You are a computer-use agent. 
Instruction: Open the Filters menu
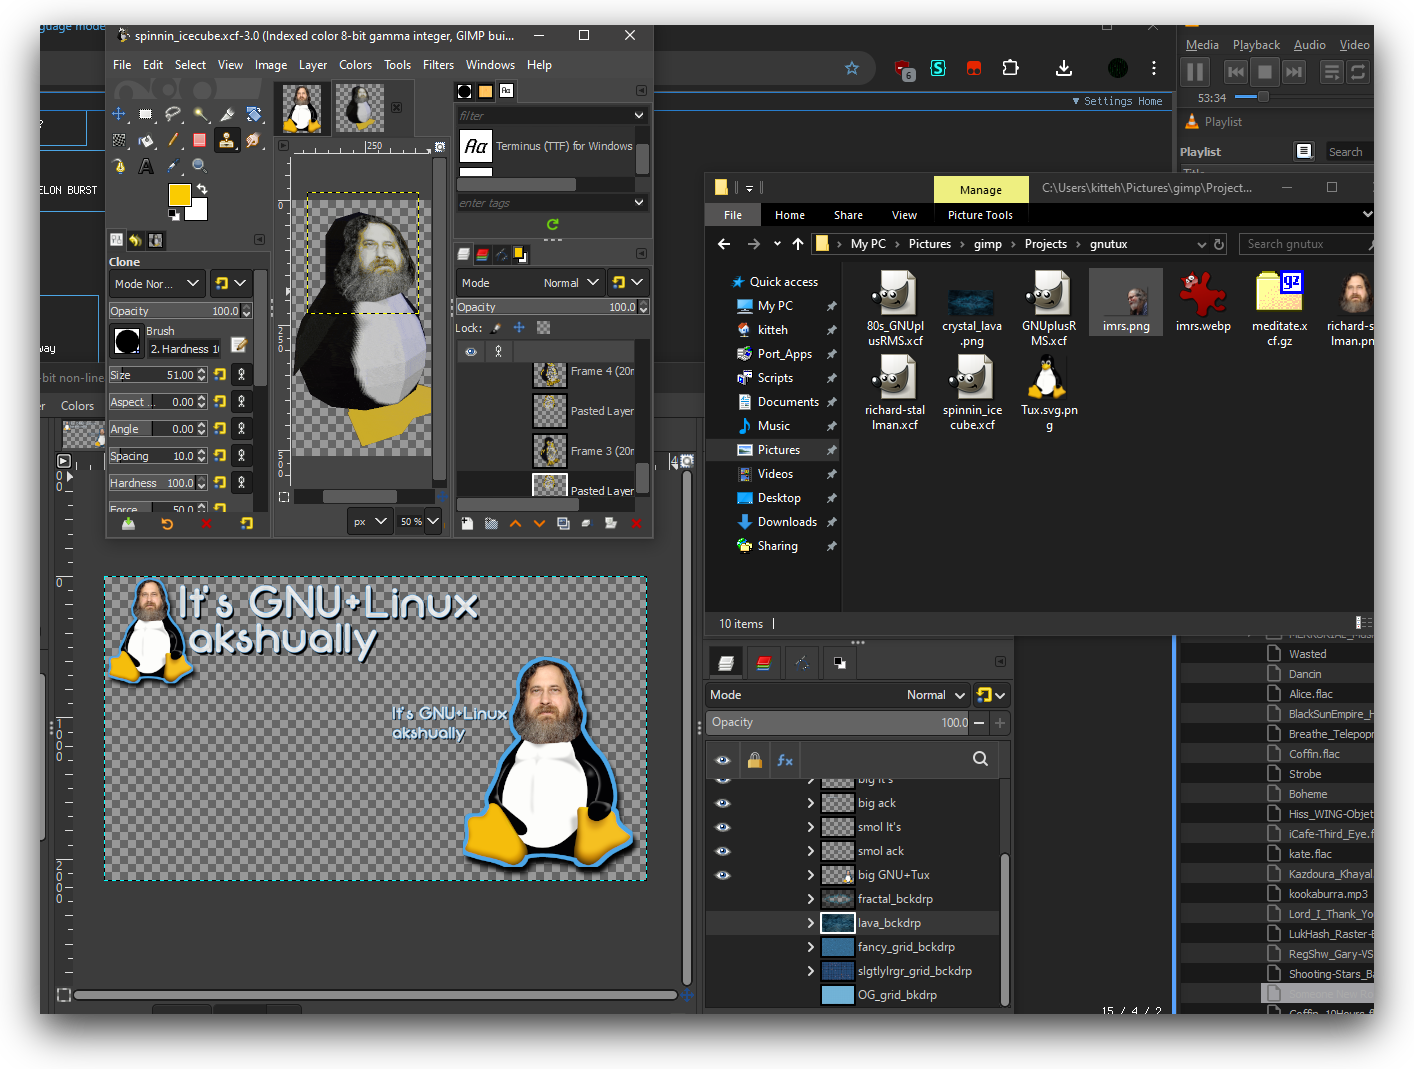pyautogui.click(x=438, y=65)
